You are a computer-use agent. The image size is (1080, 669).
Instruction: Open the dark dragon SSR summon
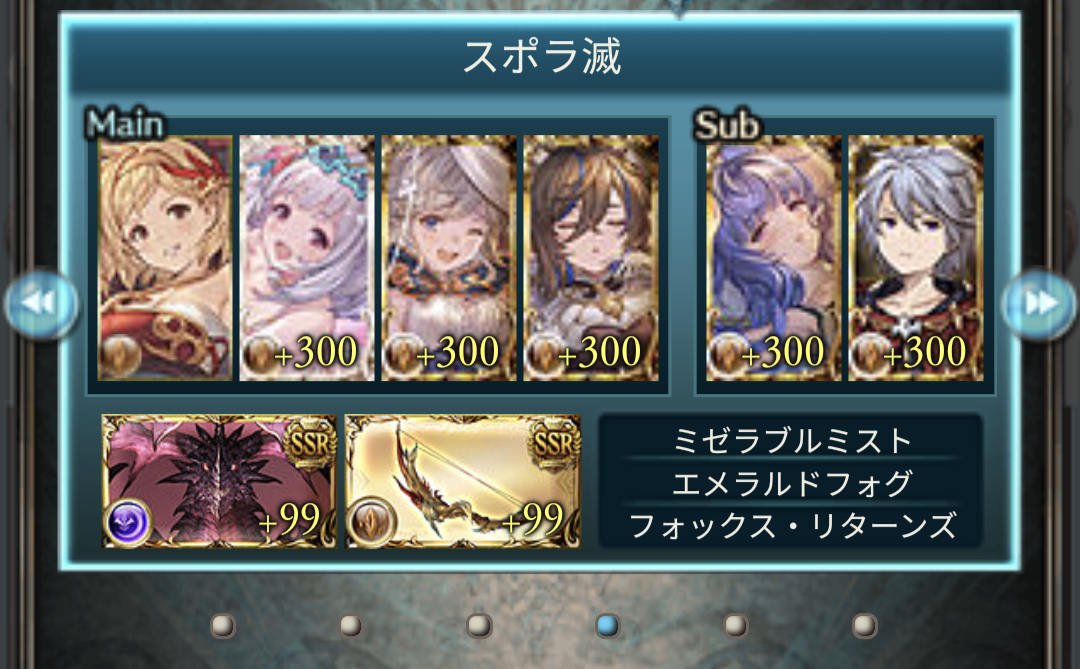(219, 481)
